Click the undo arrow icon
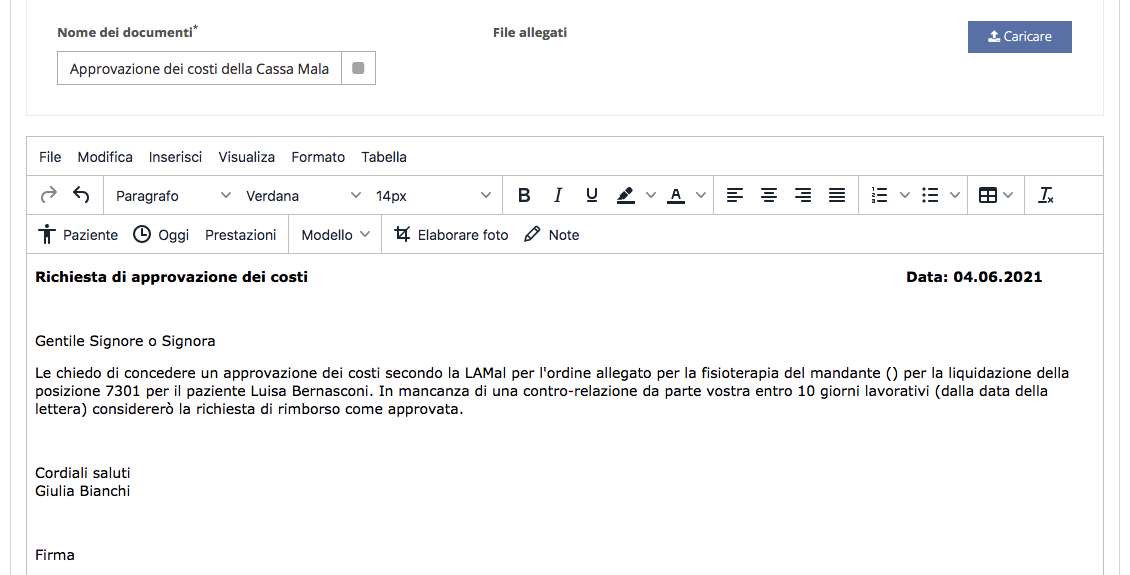Image resolution: width=1130 pixels, height=575 pixels. click(81, 195)
